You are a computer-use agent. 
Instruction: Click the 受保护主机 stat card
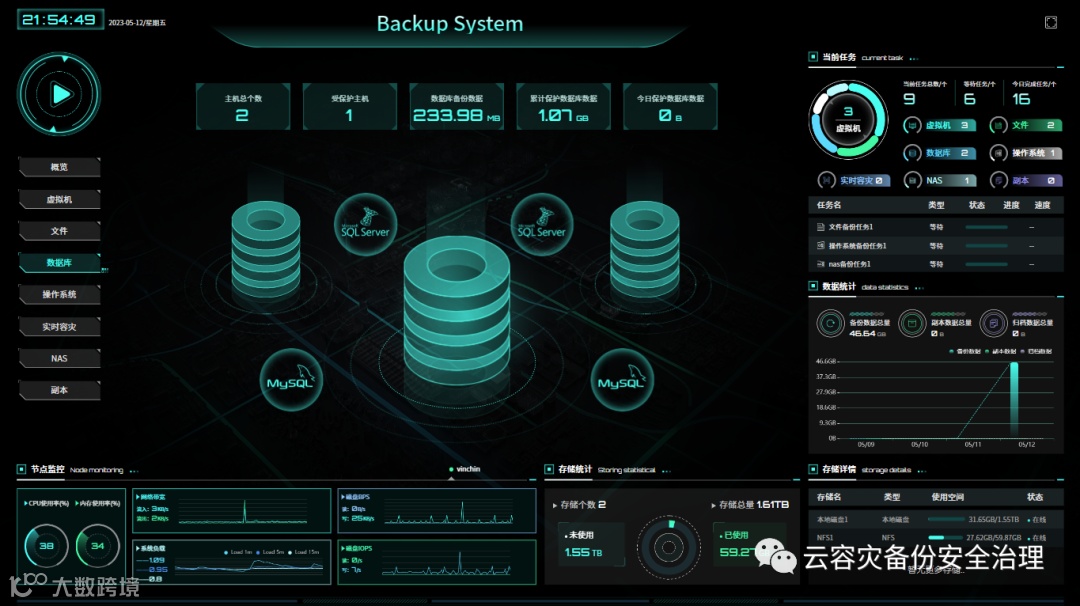click(x=350, y=107)
